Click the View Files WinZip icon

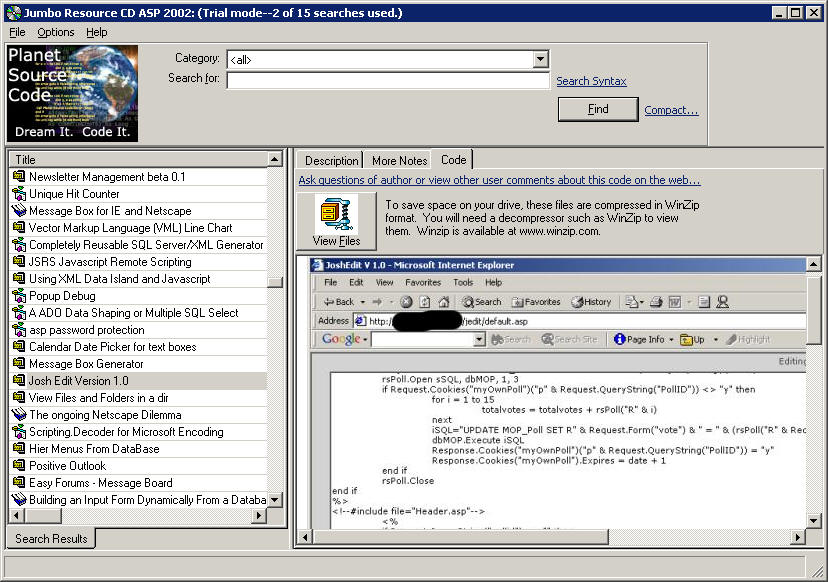click(x=336, y=213)
